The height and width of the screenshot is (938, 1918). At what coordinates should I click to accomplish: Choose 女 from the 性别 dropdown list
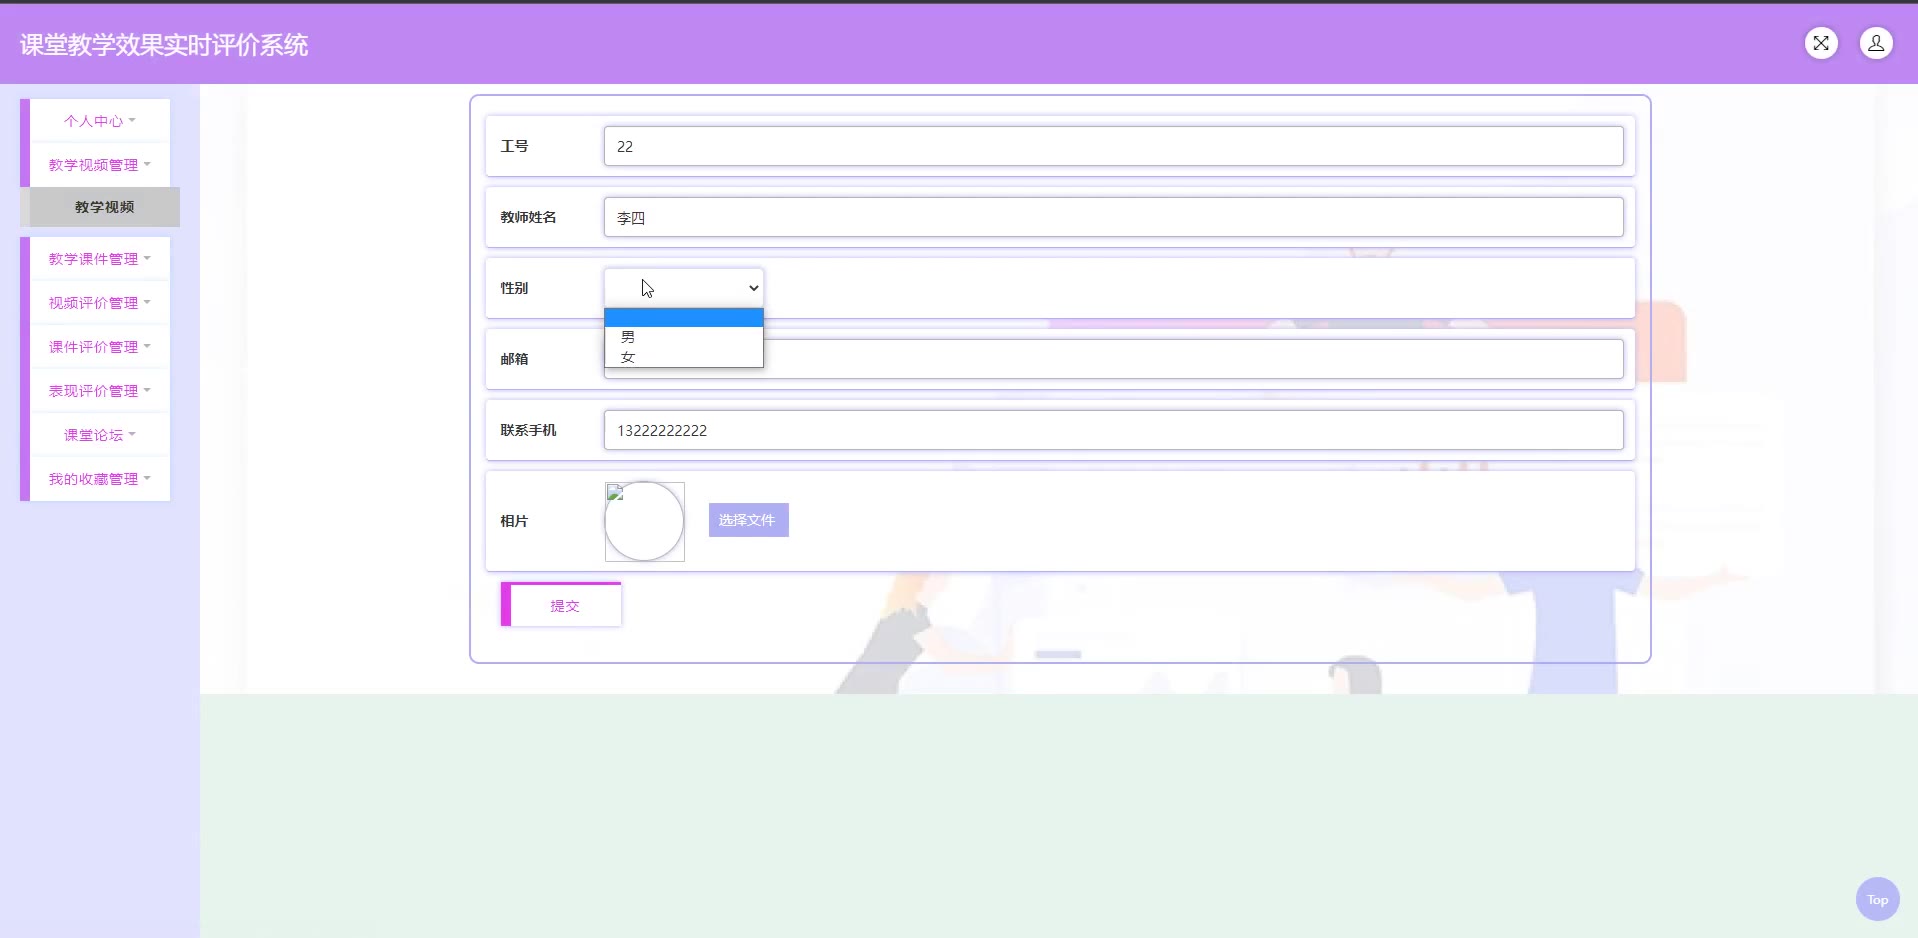tap(684, 357)
